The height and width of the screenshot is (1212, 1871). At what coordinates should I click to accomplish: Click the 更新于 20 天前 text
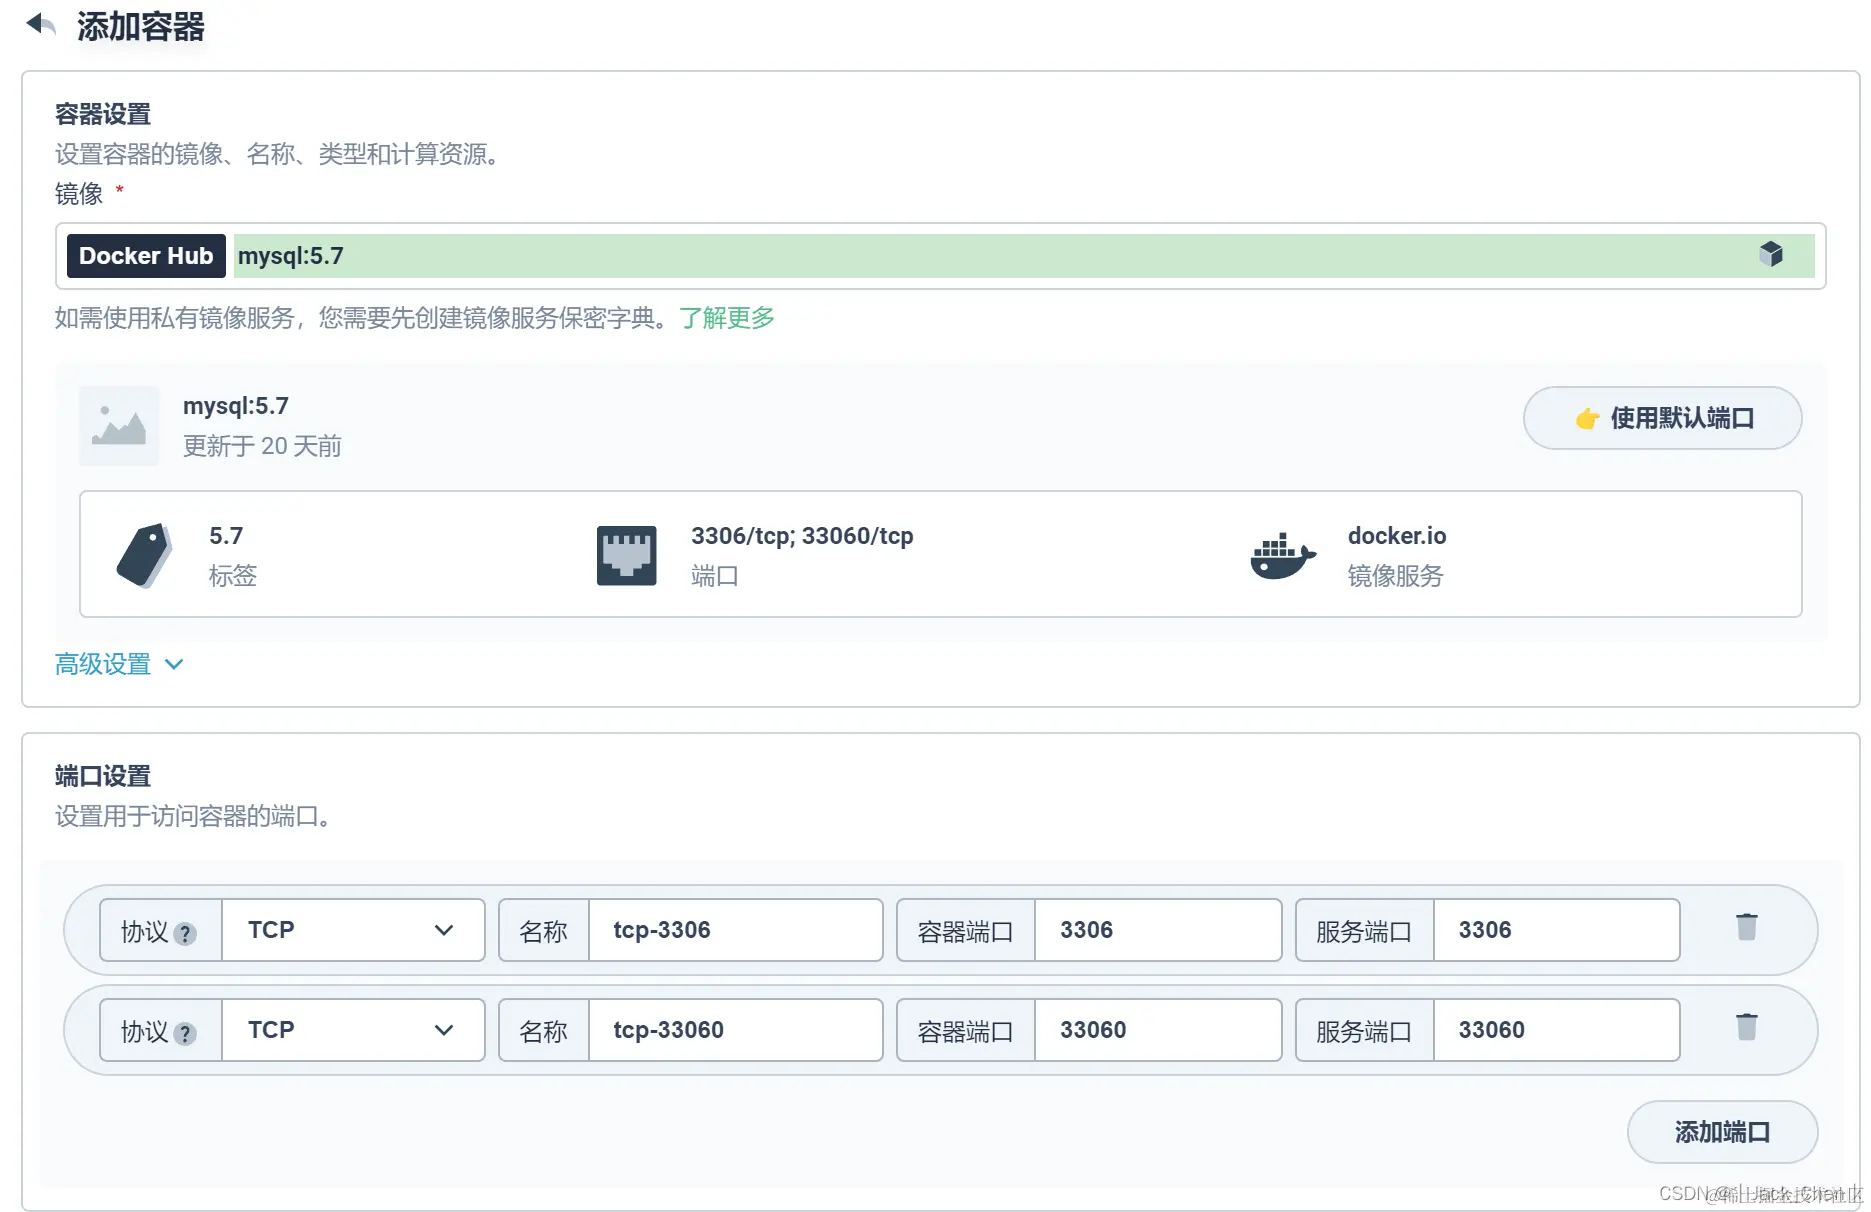[262, 446]
